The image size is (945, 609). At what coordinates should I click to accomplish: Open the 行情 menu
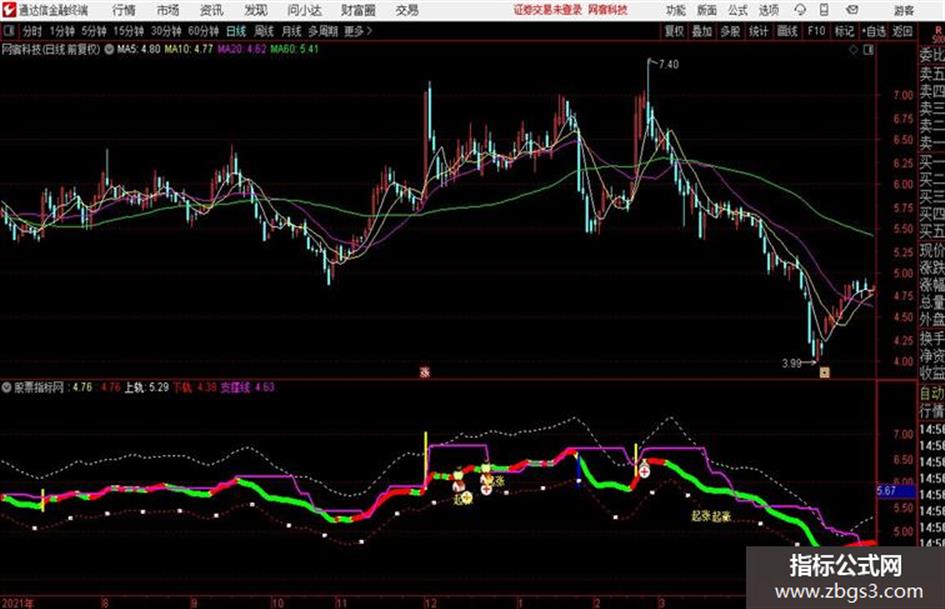click(124, 10)
